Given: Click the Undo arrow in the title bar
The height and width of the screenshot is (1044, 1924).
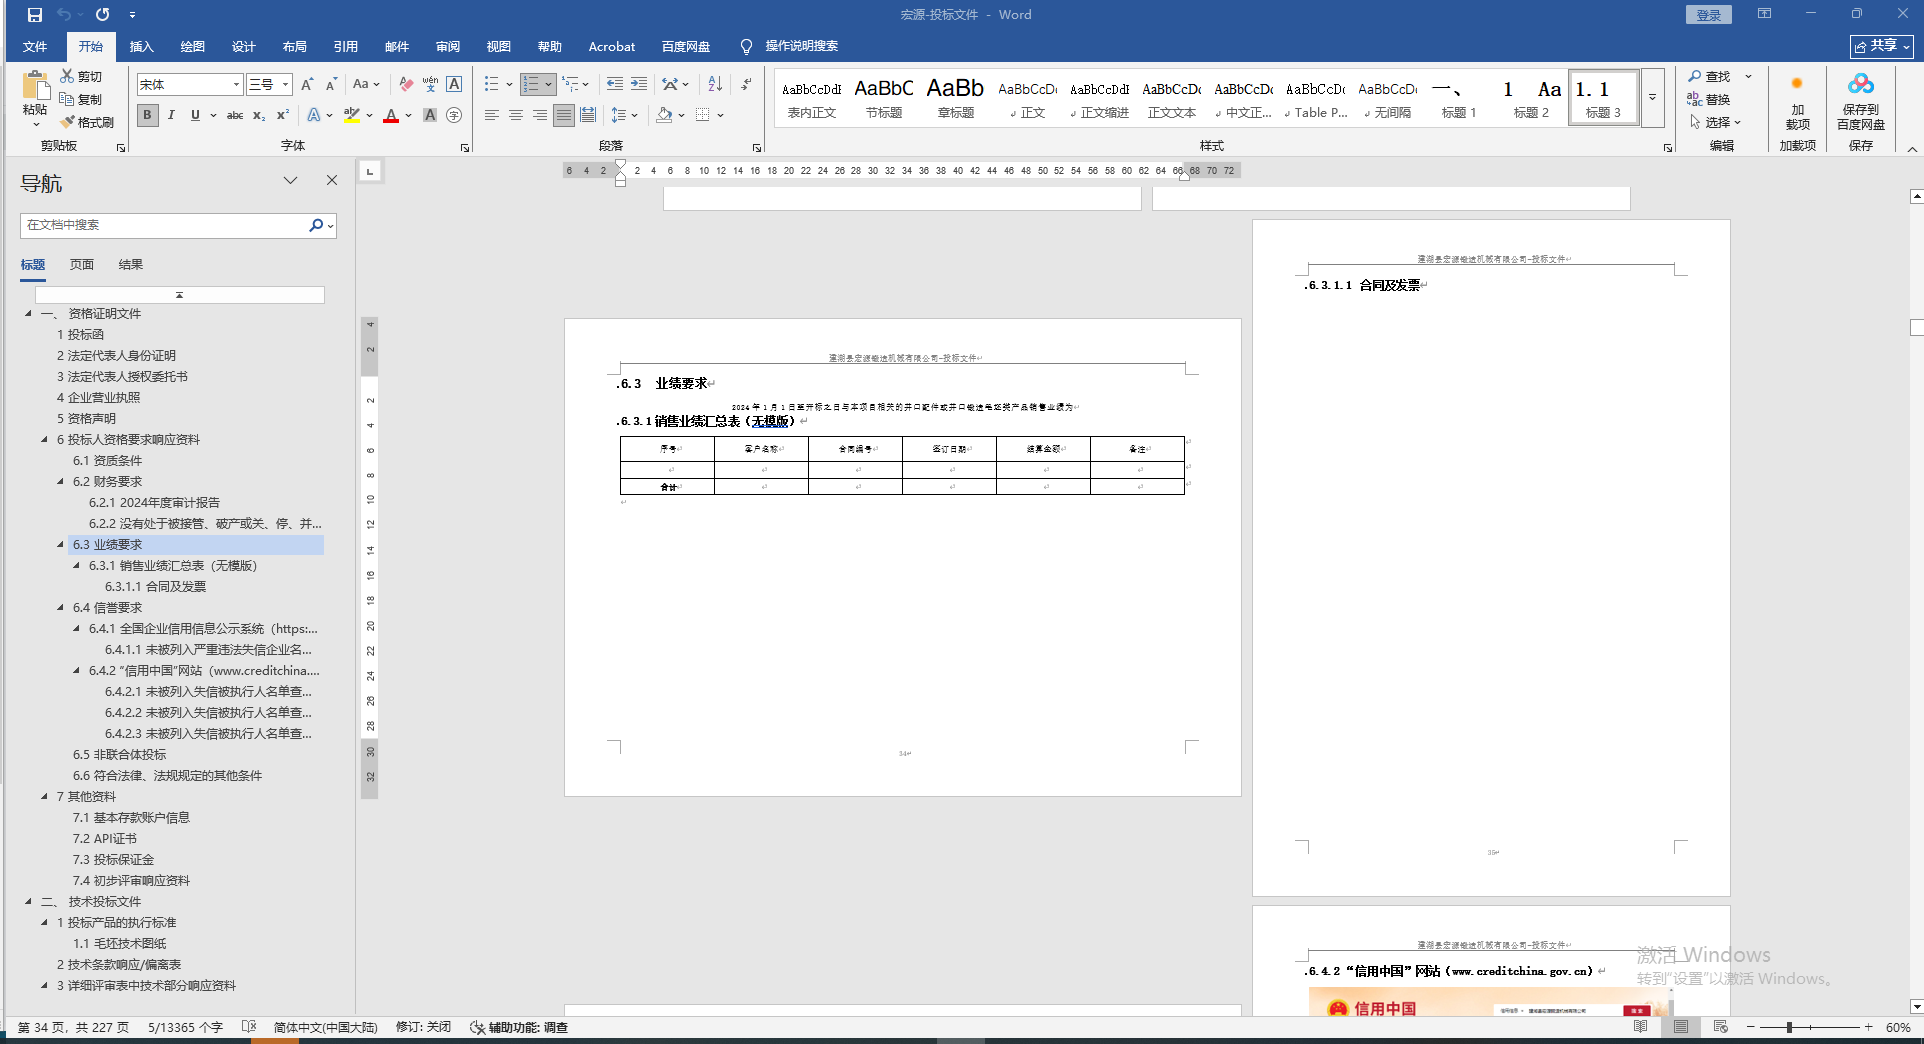Looking at the screenshot, I should click(64, 15).
